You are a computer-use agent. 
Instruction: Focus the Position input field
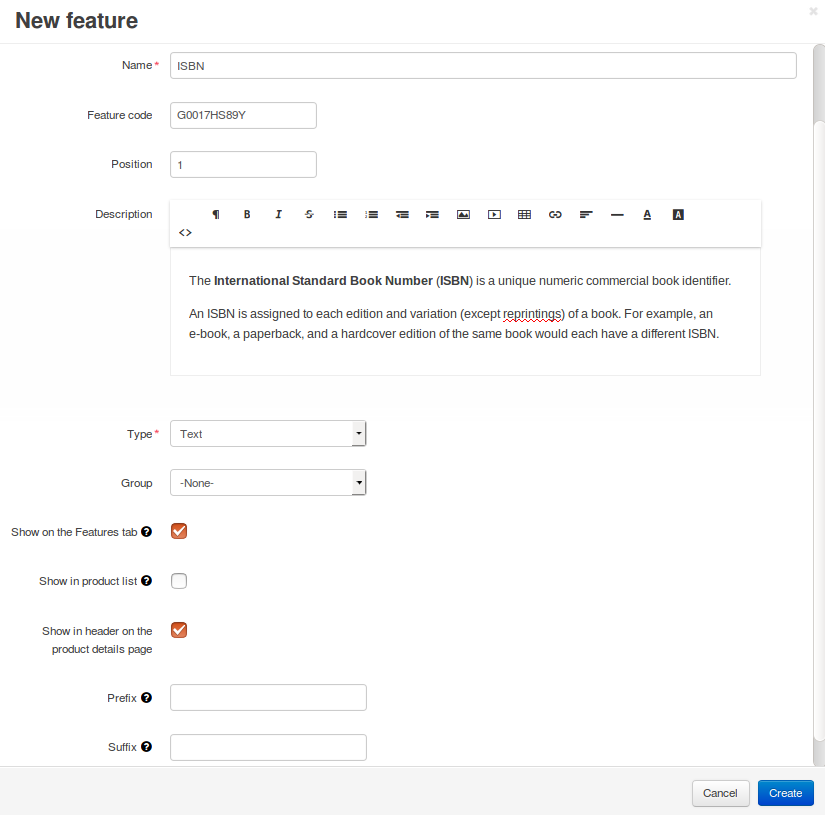pos(243,165)
